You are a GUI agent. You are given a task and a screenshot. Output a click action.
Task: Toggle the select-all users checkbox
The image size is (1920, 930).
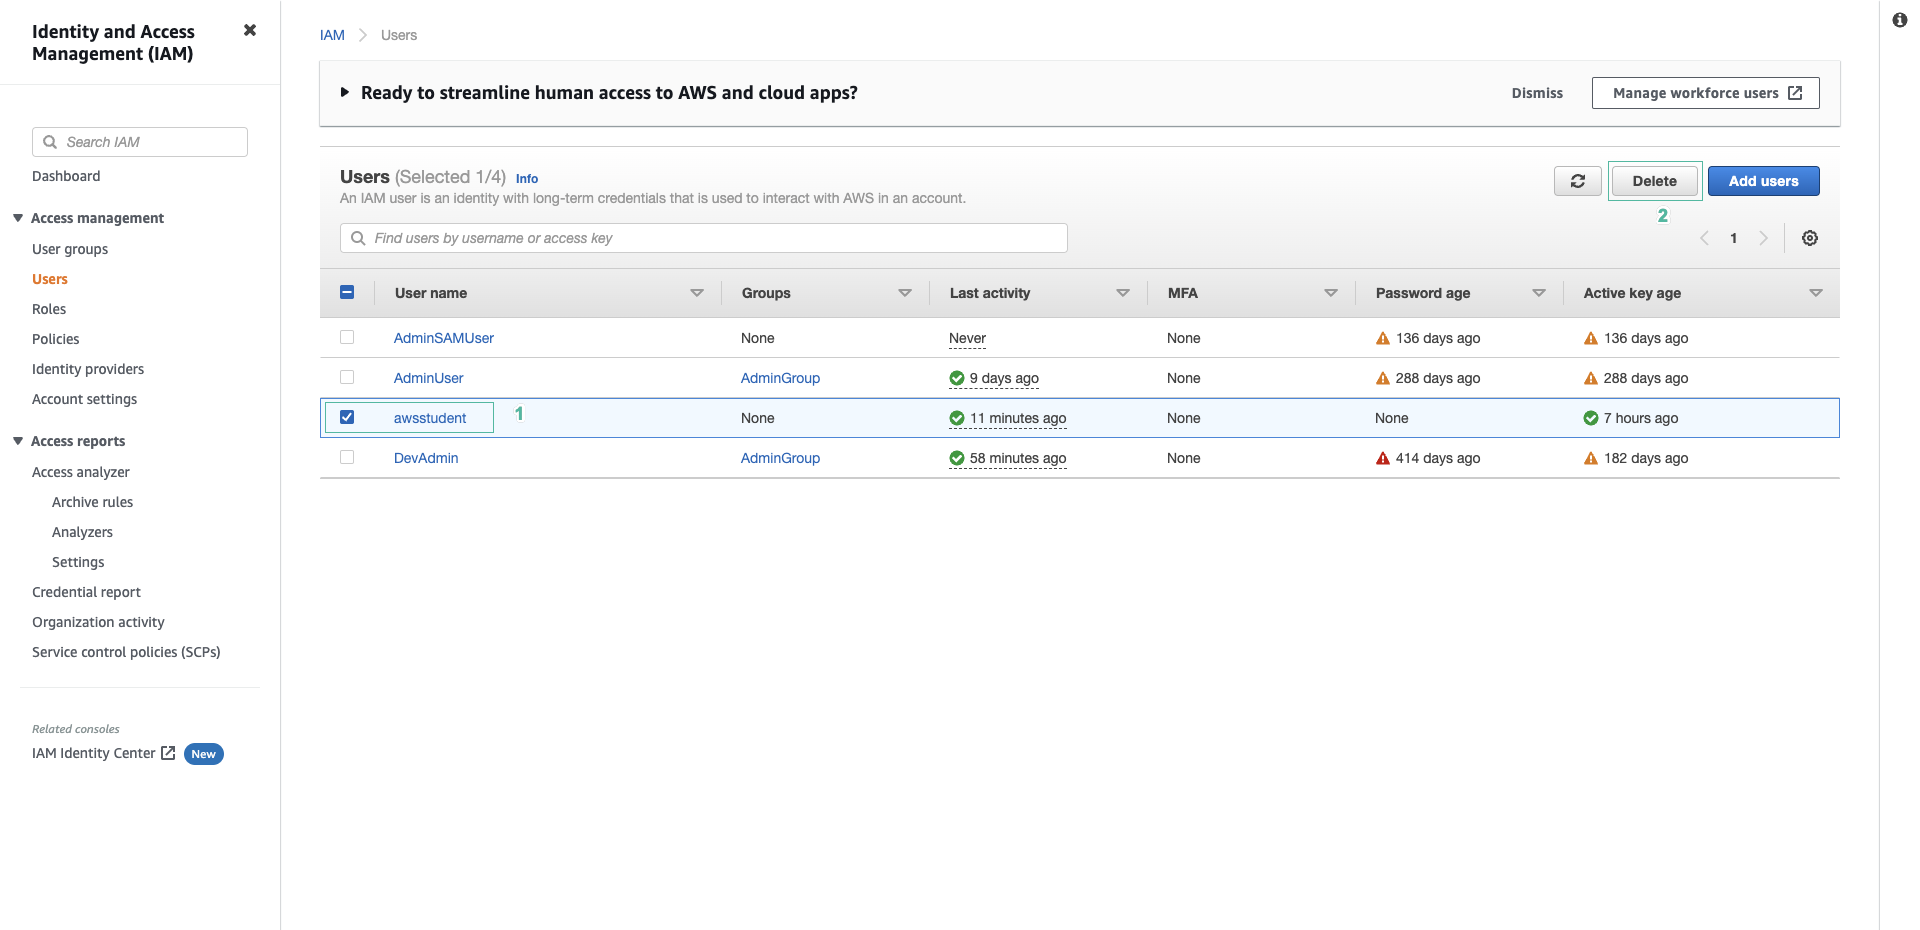(347, 292)
